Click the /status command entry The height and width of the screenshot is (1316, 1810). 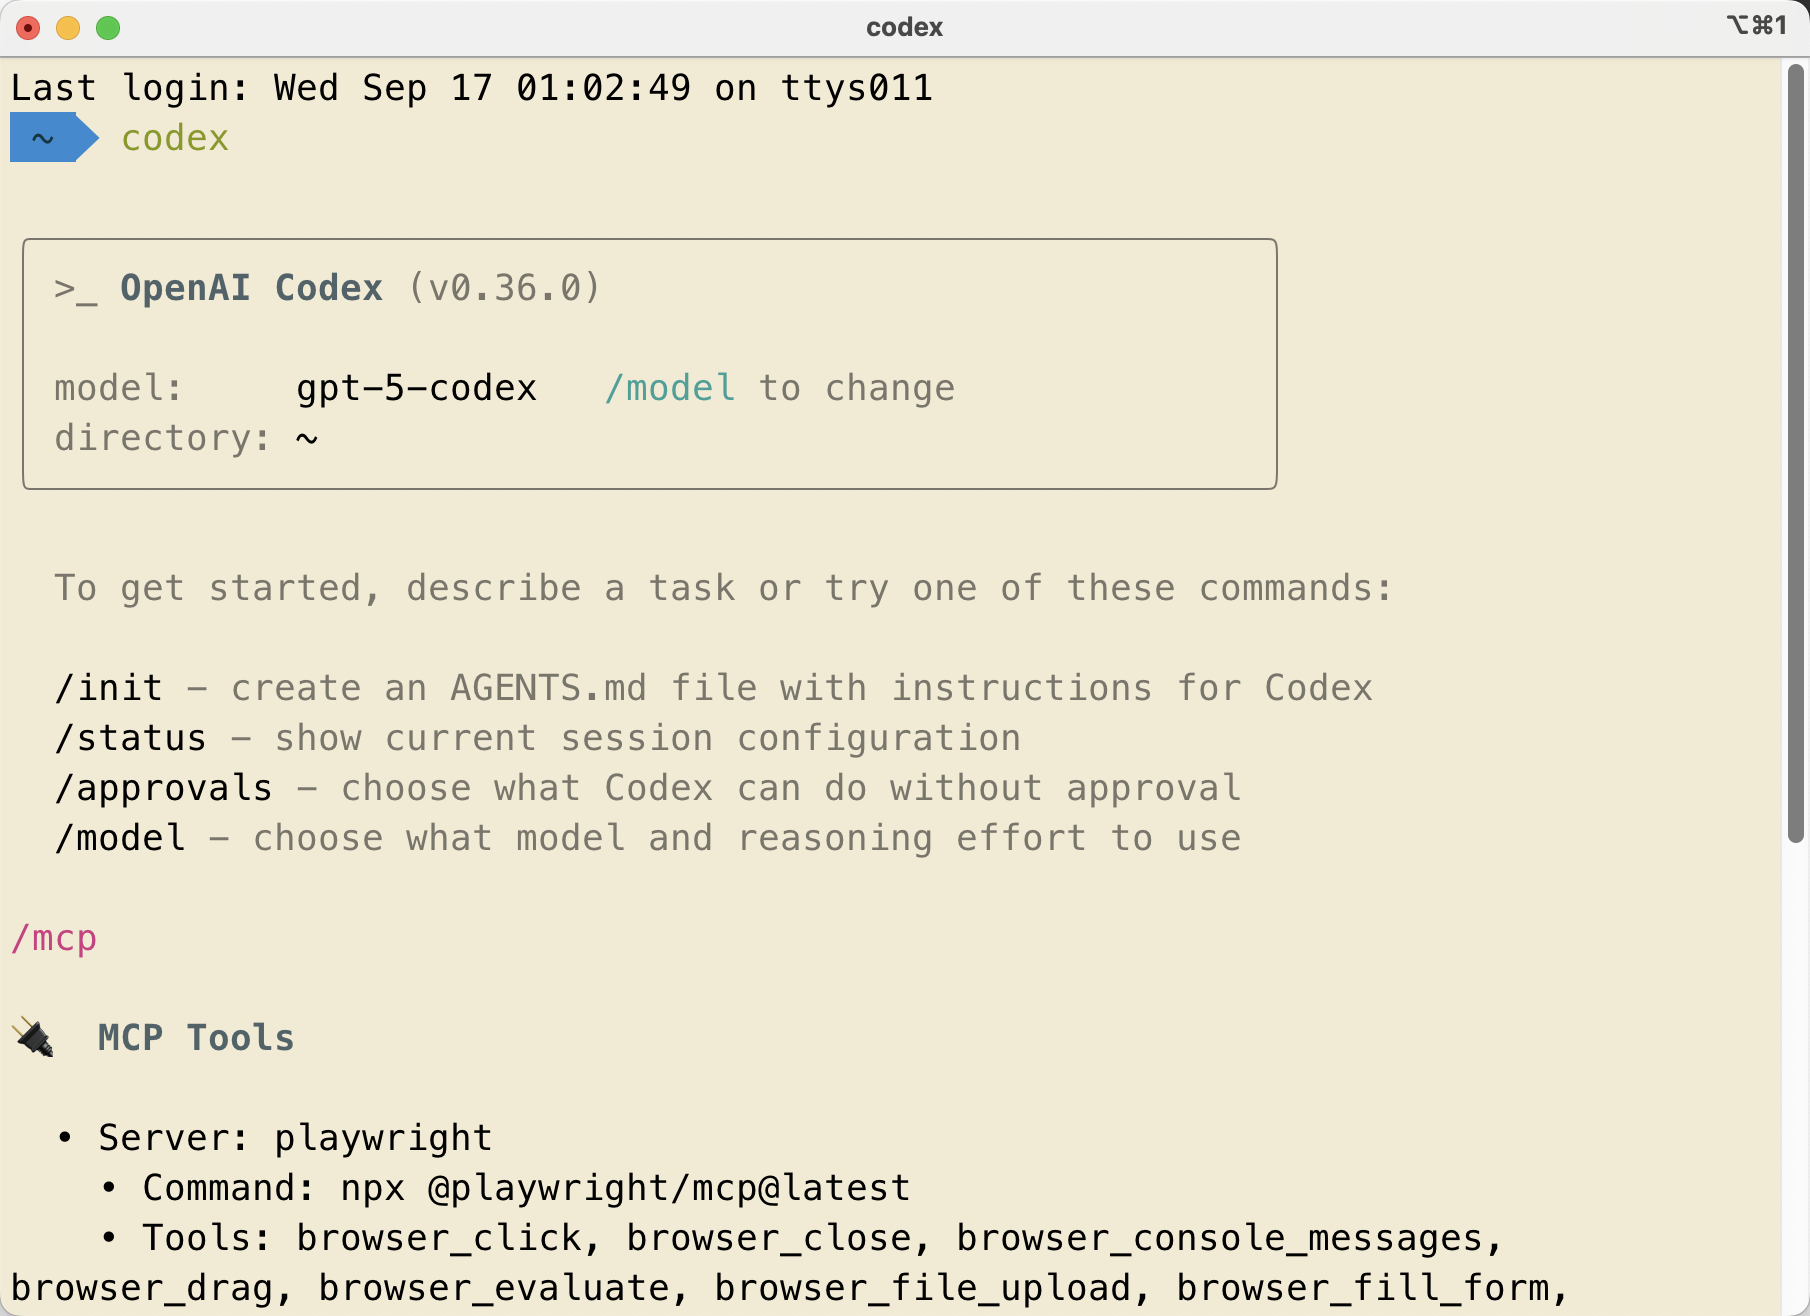[x=131, y=738]
